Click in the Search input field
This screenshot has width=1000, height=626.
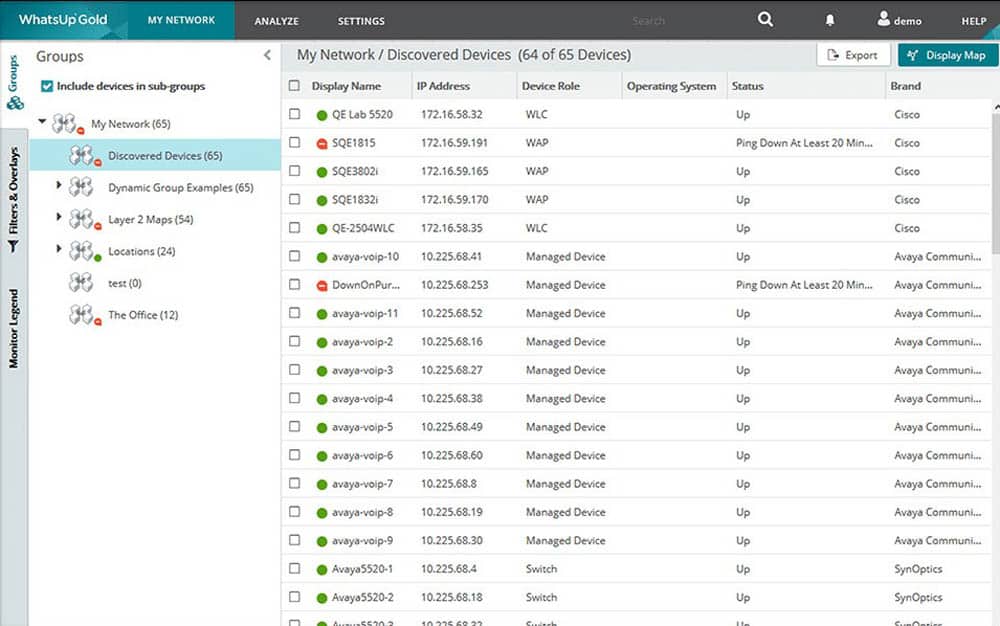click(649, 21)
